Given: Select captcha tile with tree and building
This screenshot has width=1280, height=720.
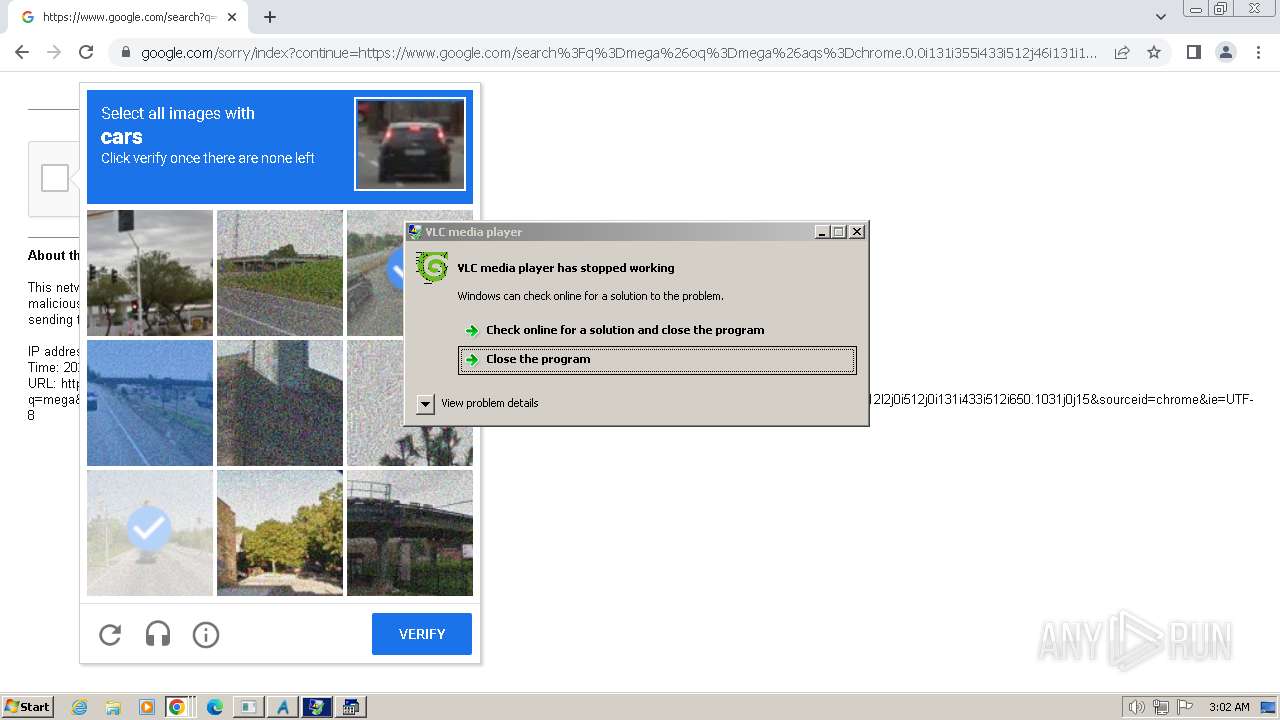Looking at the screenshot, I should 280,533.
